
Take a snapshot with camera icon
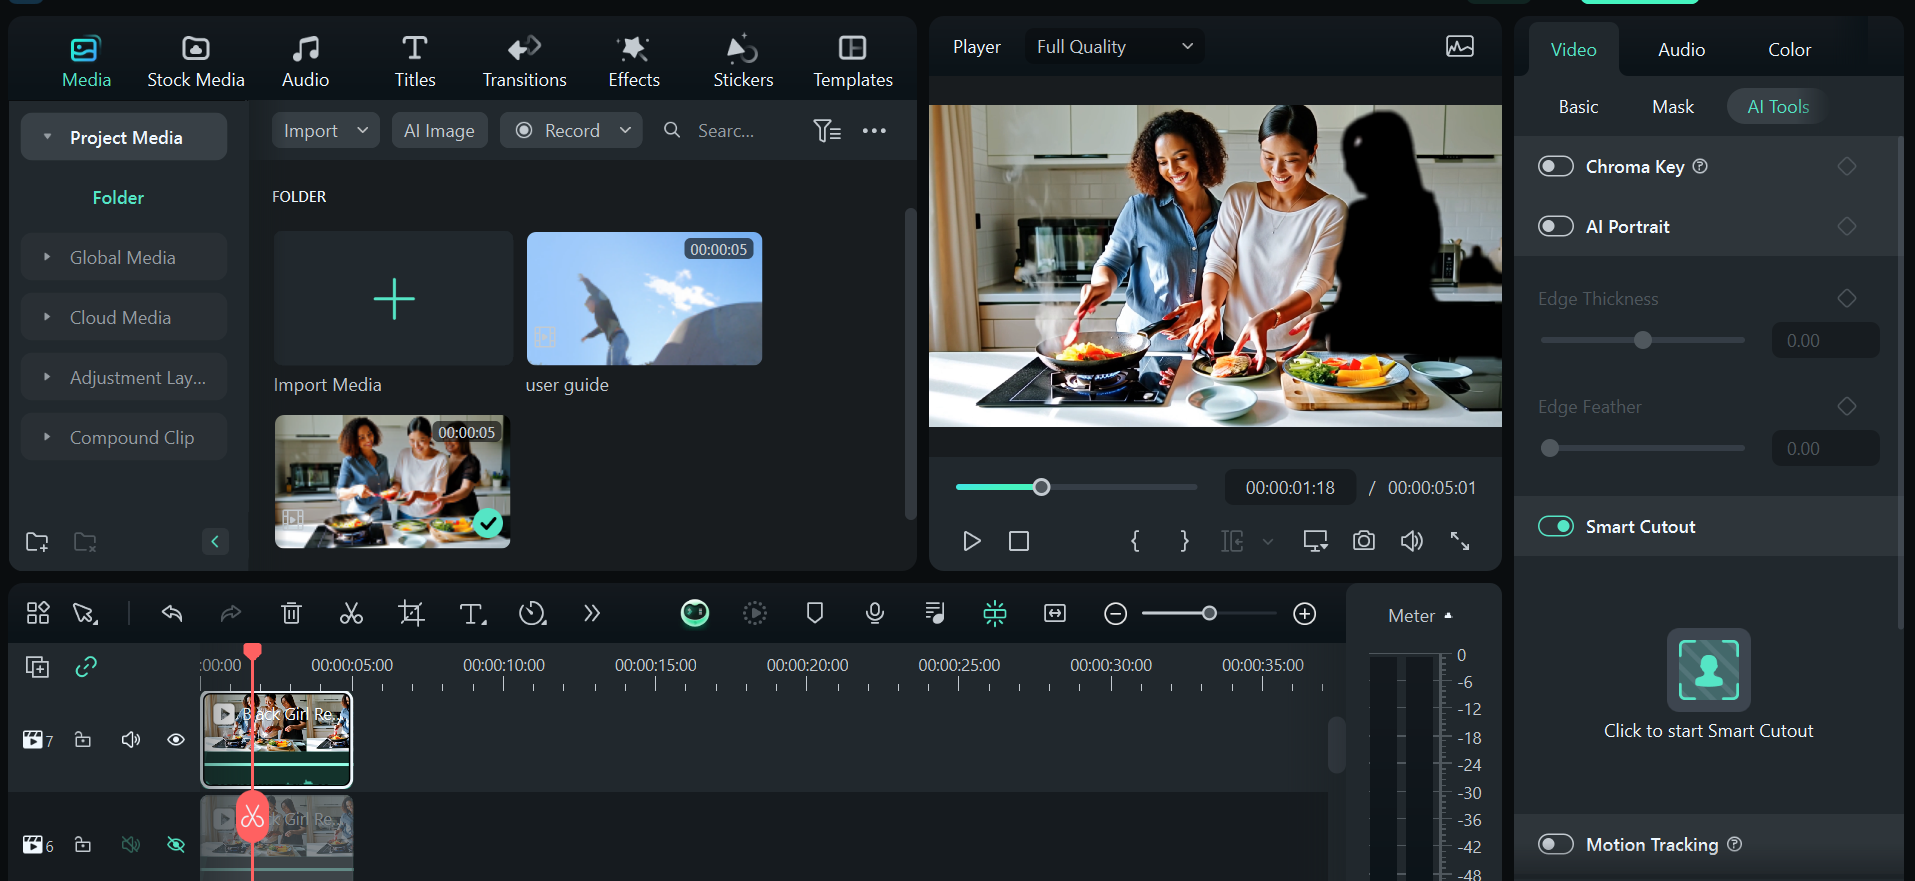(x=1364, y=541)
